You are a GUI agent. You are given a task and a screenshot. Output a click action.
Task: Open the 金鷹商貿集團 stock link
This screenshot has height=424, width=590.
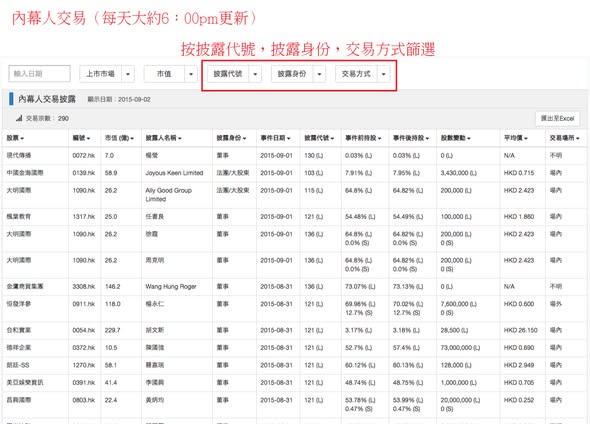25,286
